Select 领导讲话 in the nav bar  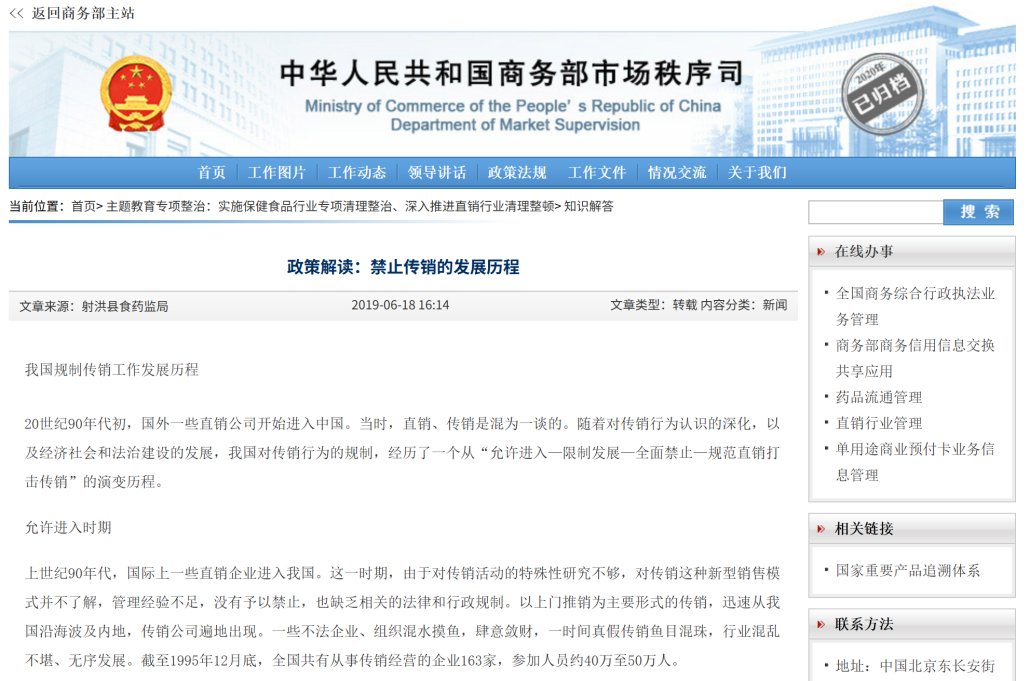(x=437, y=173)
